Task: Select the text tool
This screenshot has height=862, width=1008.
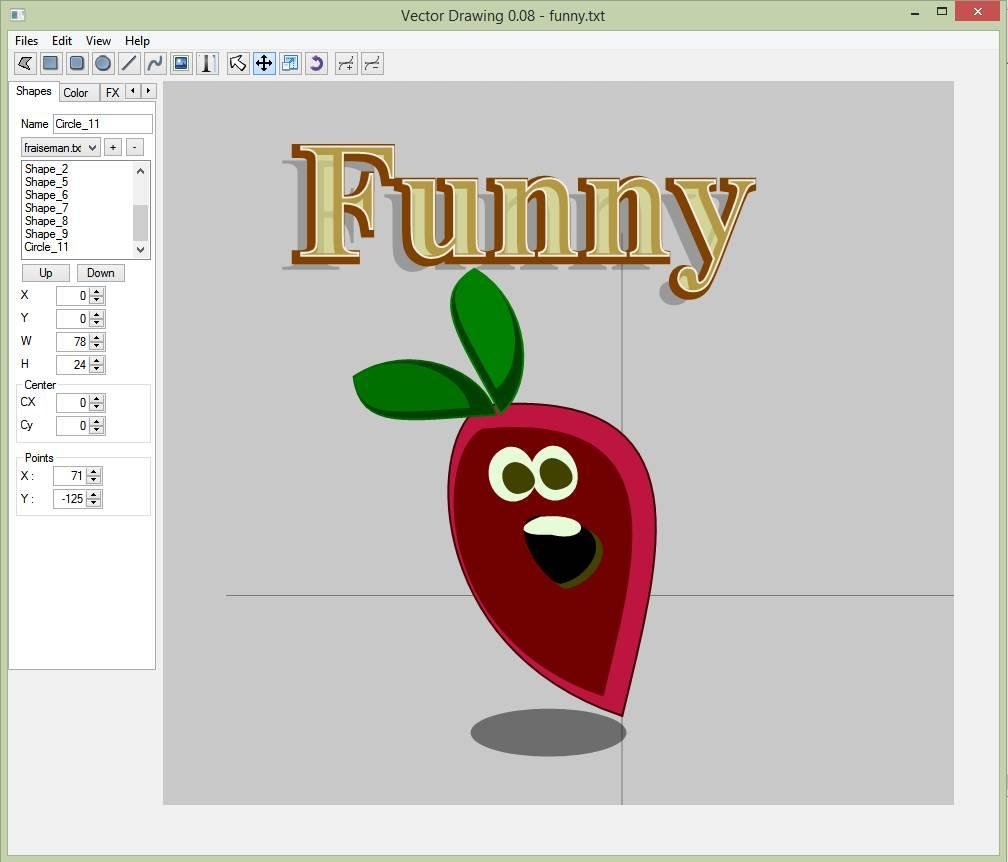Action: [x=207, y=64]
